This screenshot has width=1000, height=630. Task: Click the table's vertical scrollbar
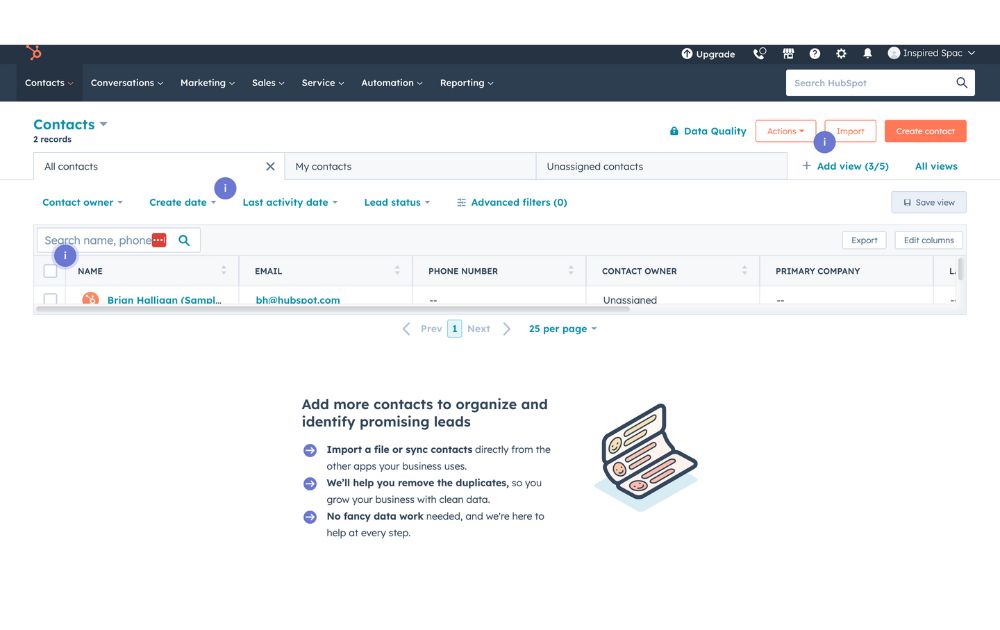pyautogui.click(x=960, y=269)
